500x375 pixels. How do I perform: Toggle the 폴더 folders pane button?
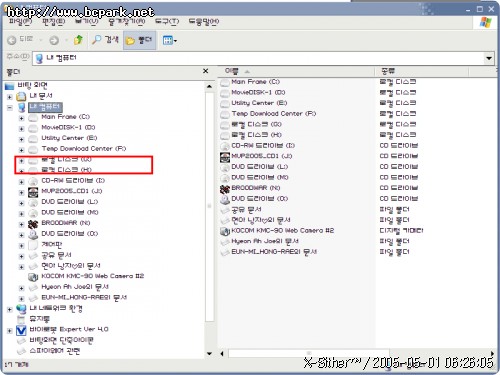(x=139, y=40)
